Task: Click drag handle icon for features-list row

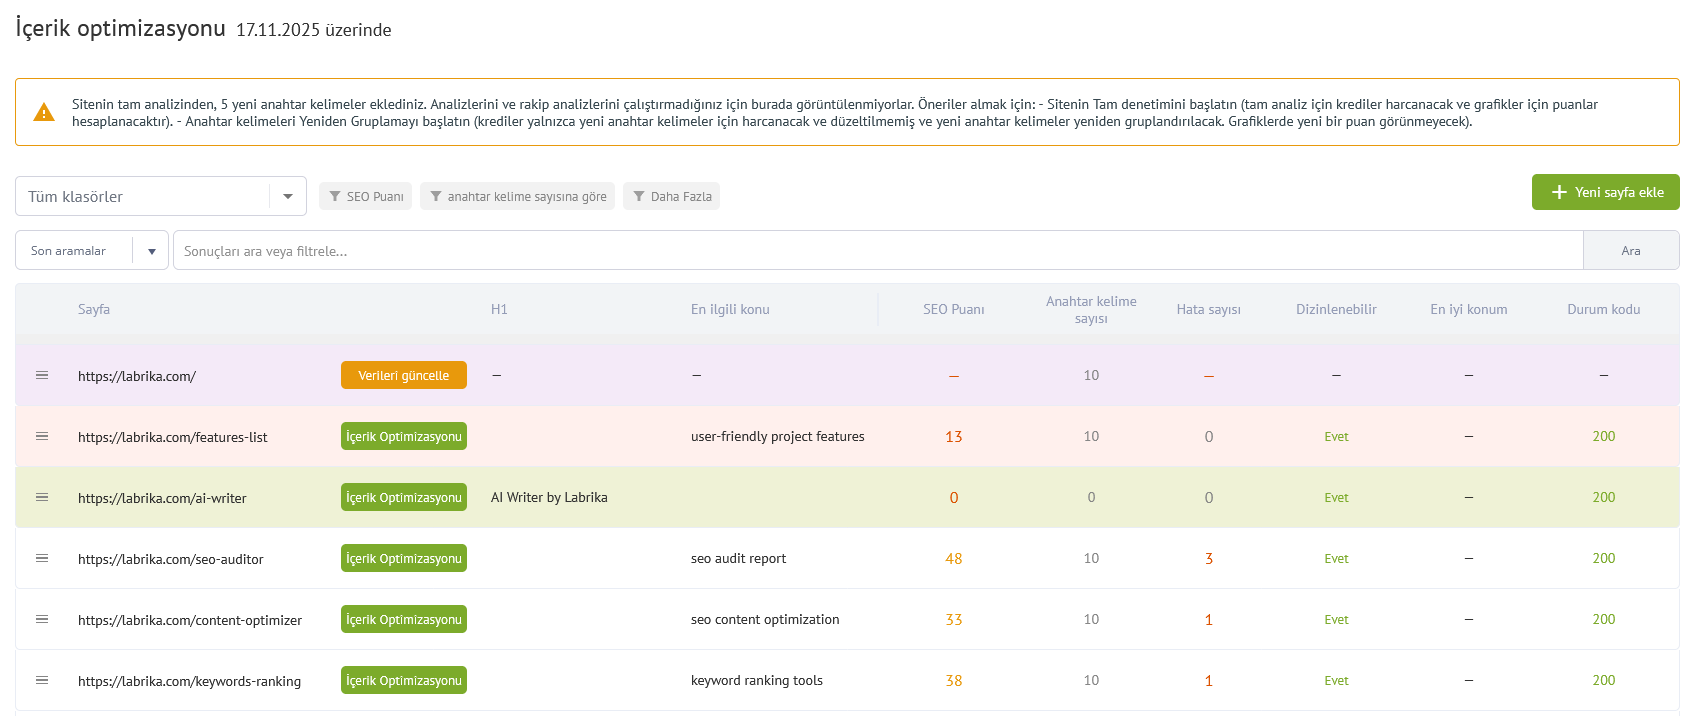Action: tap(42, 436)
